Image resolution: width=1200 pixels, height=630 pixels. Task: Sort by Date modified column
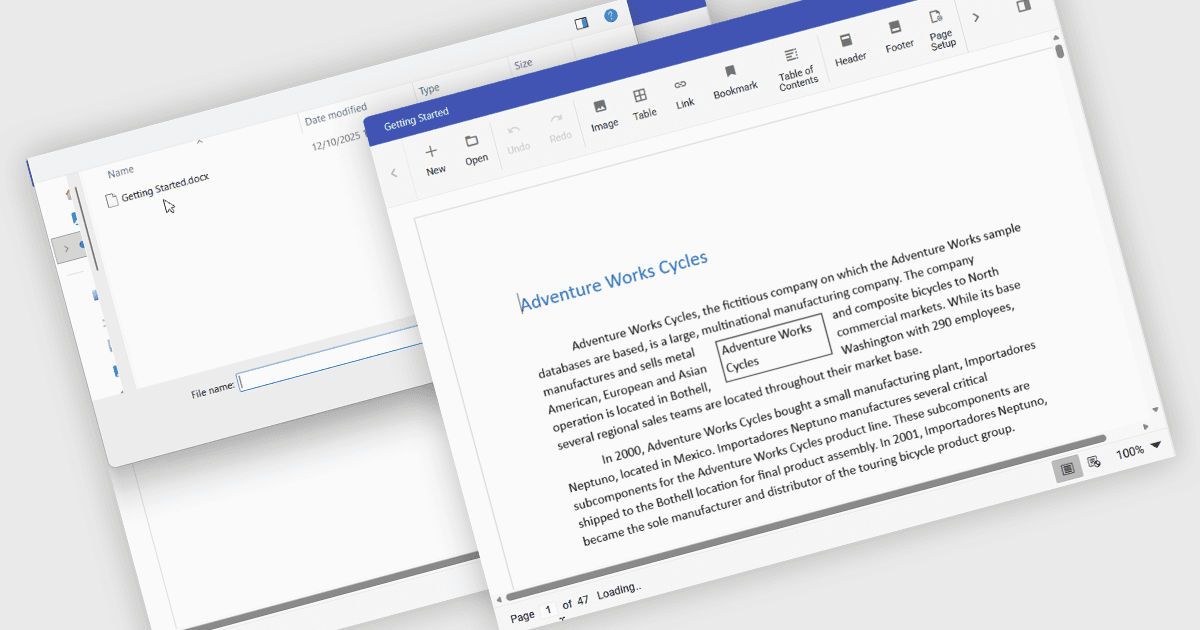pos(336,114)
